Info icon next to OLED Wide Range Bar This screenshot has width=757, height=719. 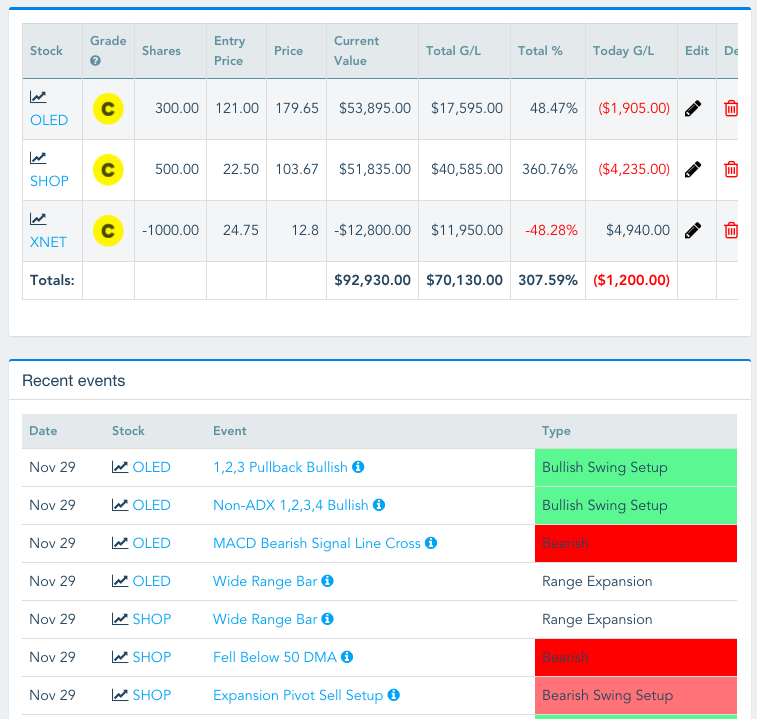327,581
